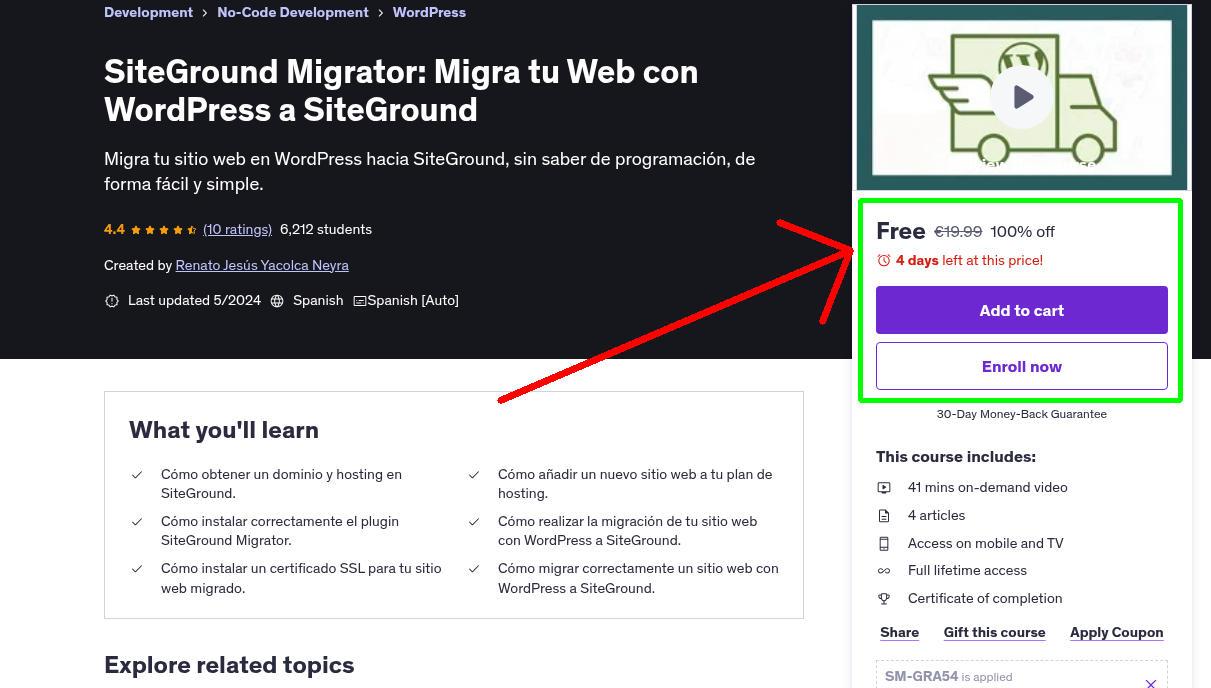
Task: Open instructor Renato Jesús Yacolca Neyra's profile
Action: tap(262, 265)
